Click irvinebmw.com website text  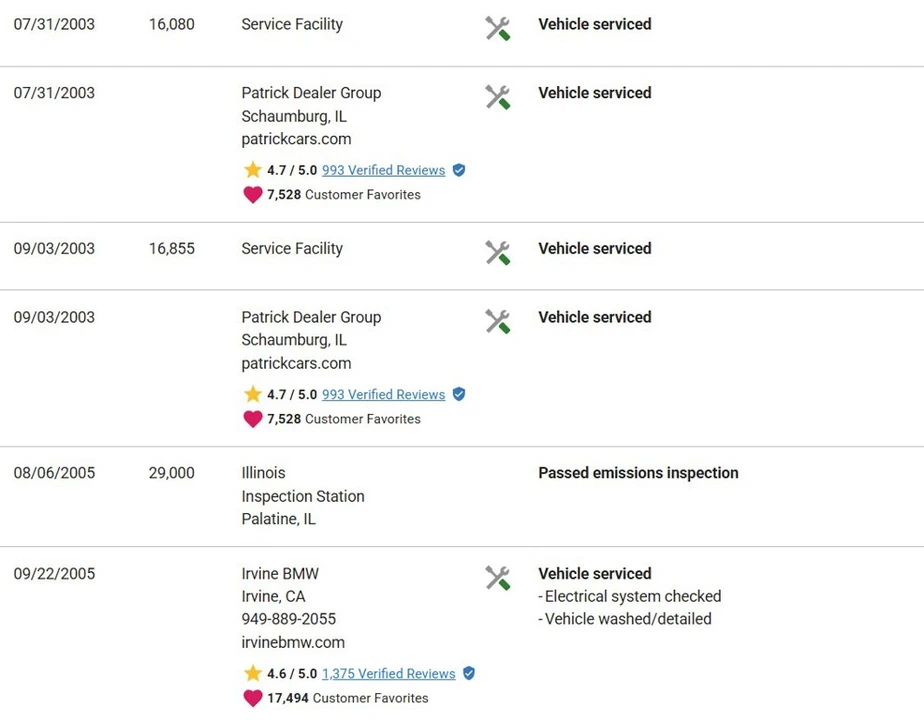pos(293,642)
